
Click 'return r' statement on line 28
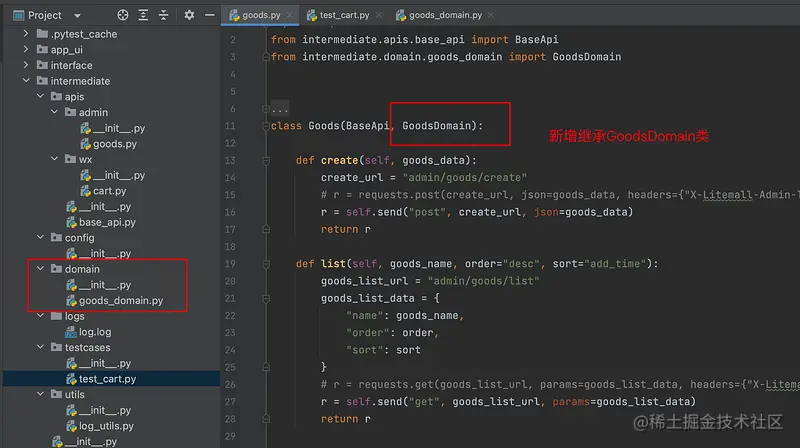[x=345, y=419]
